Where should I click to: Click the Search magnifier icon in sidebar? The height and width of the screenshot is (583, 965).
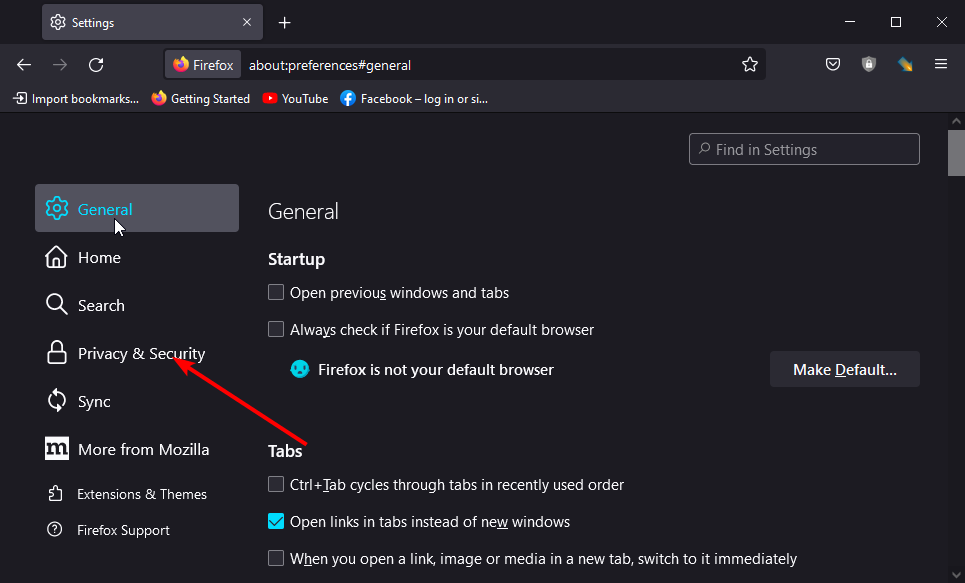(x=57, y=305)
